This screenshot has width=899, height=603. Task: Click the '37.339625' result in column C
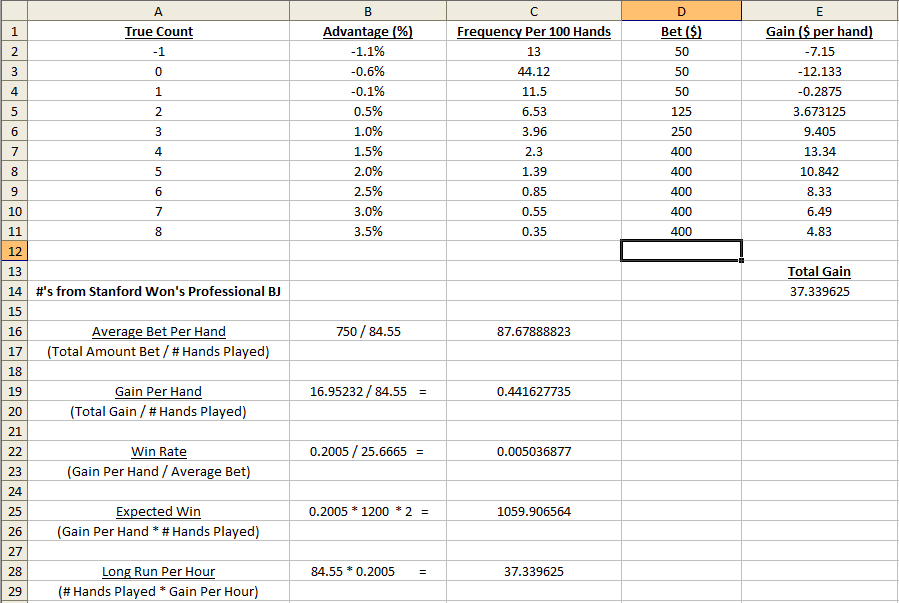click(534, 571)
